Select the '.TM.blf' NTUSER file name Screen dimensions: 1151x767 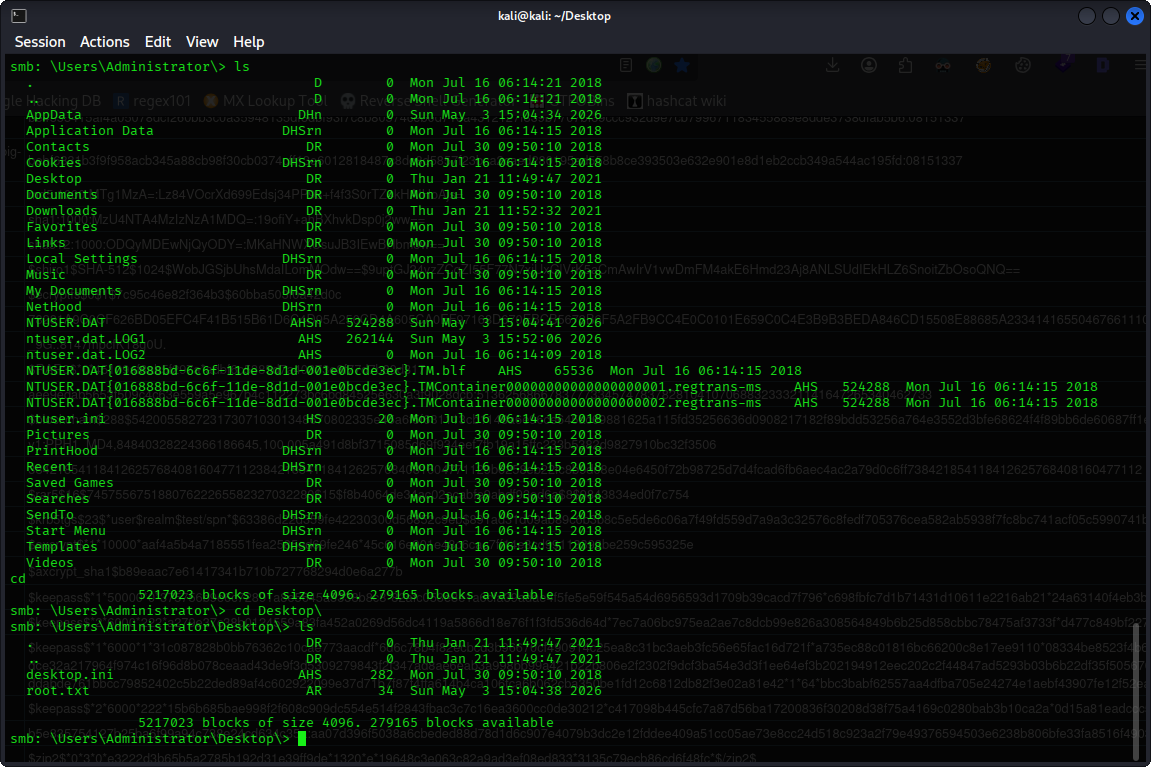pyautogui.click(x=246, y=371)
